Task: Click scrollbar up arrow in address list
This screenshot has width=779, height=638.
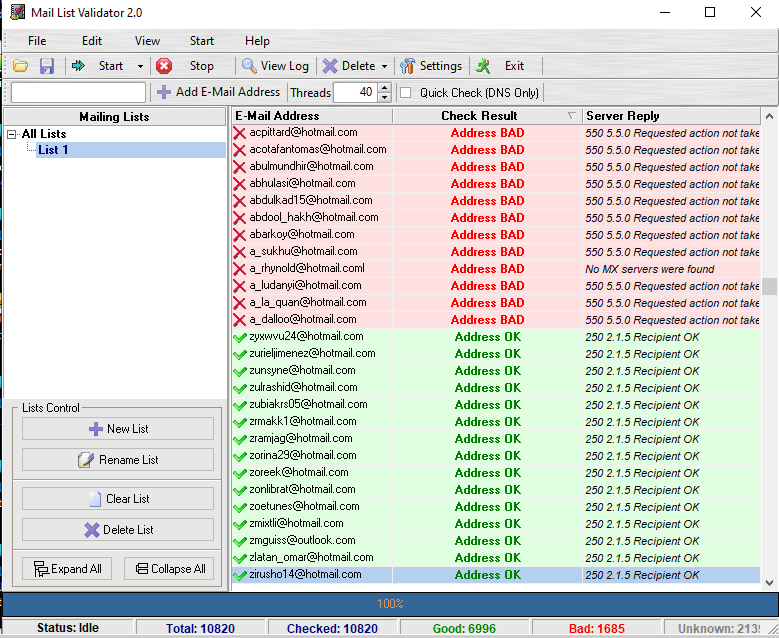Action: (769, 116)
